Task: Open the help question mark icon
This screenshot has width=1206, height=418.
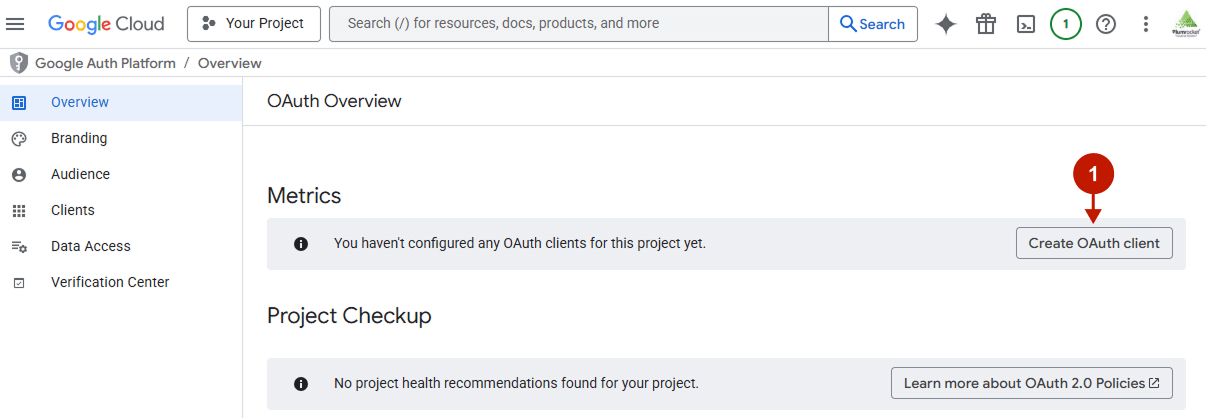Action: pyautogui.click(x=1106, y=24)
